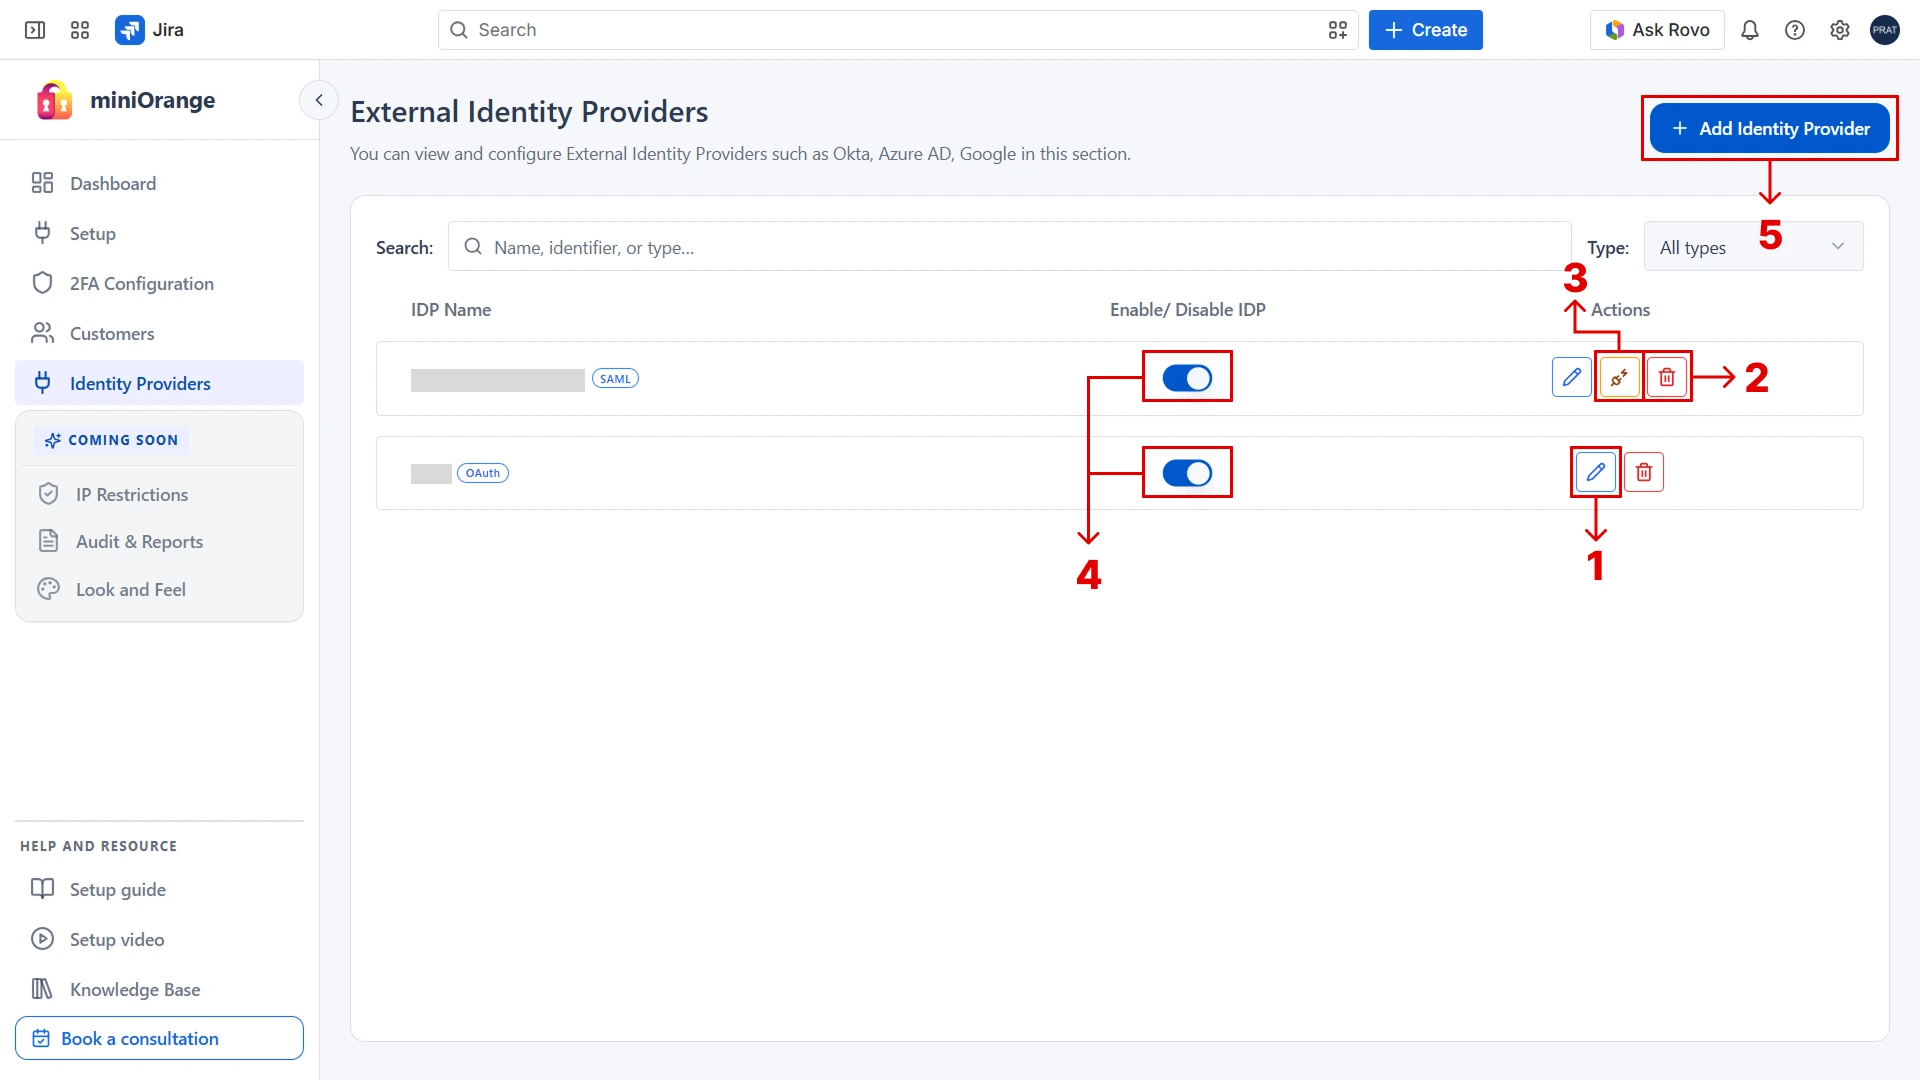Toggle the Jira sidebar panel icon
The width and height of the screenshot is (1920, 1080).
coord(35,30)
